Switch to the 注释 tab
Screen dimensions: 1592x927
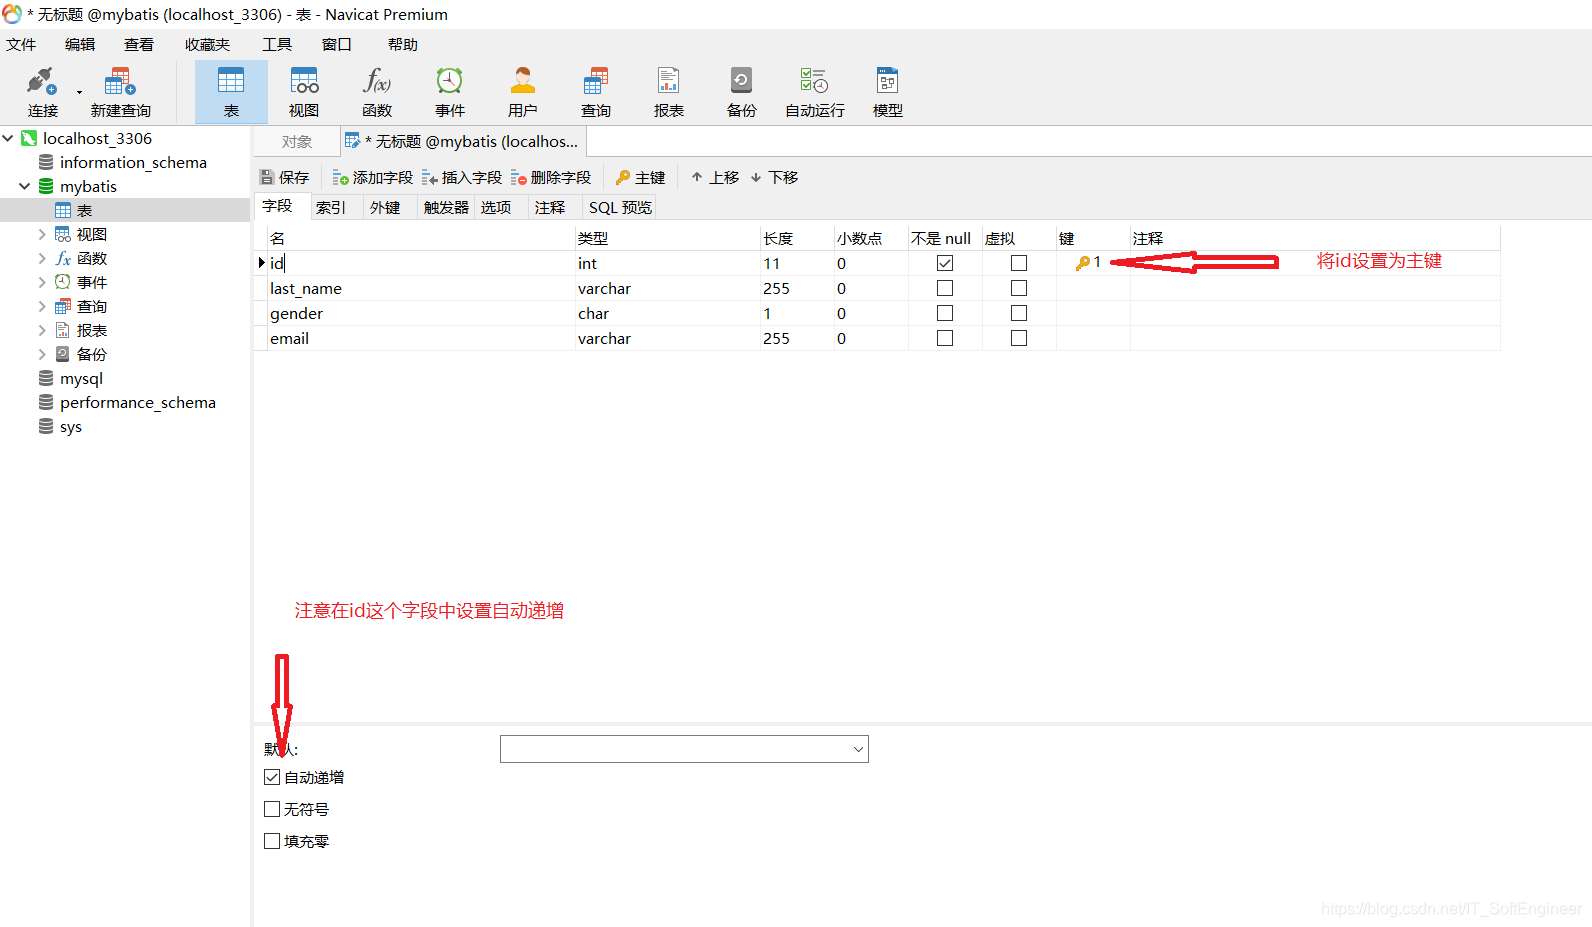click(550, 207)
